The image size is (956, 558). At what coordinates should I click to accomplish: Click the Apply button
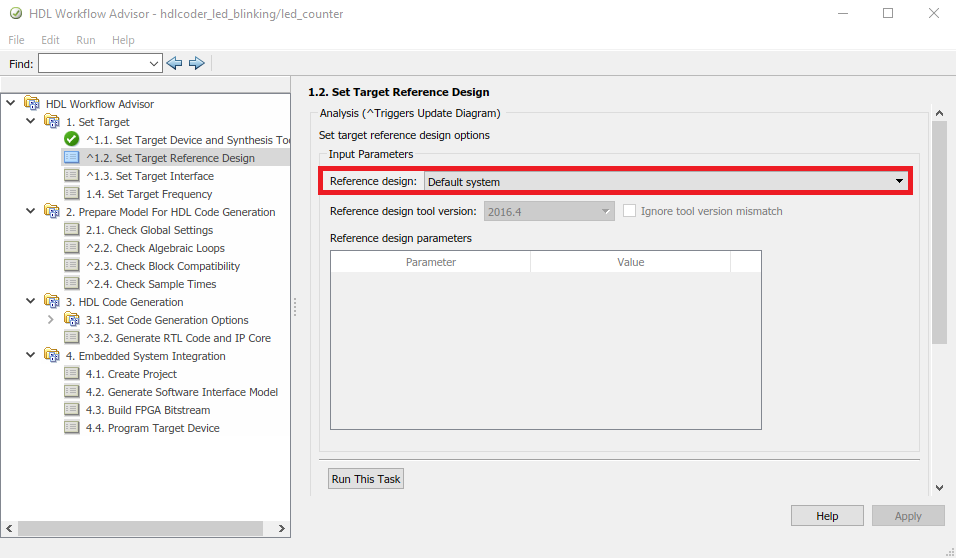[x=908, y=516]
